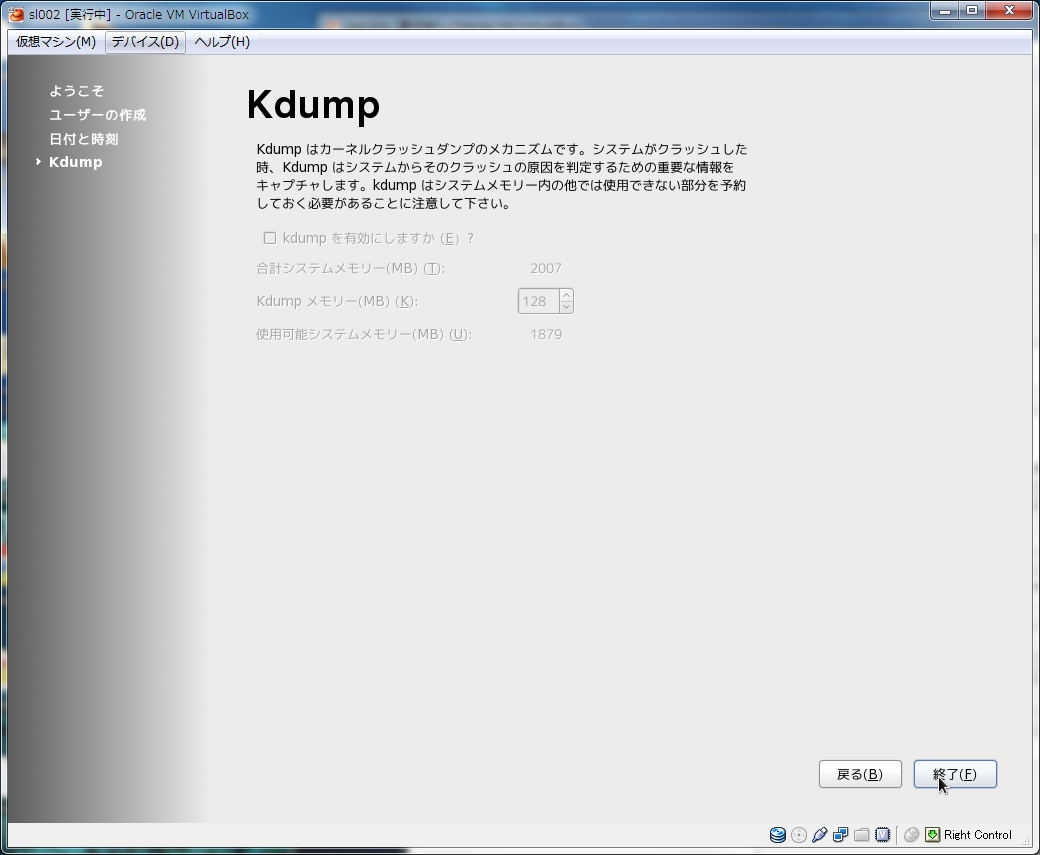This screenshot has width=1040, height=855.
Task: Click the host key green arrow icon
Action: pyautogui.click(x=933, y=834)
